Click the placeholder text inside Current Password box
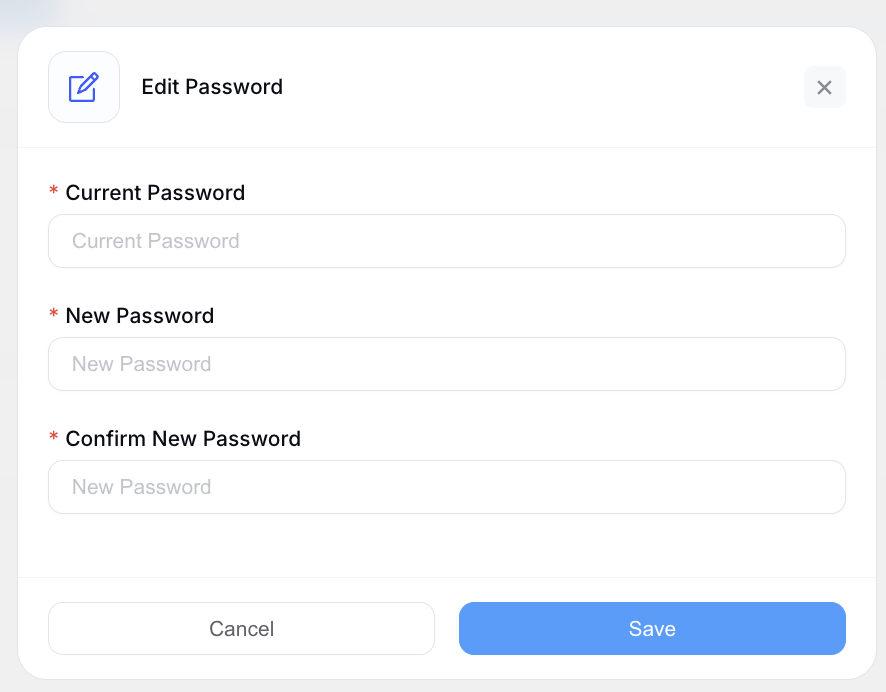Image resolution: width=886 pixels, height=692 pixels. click(154, 241)
